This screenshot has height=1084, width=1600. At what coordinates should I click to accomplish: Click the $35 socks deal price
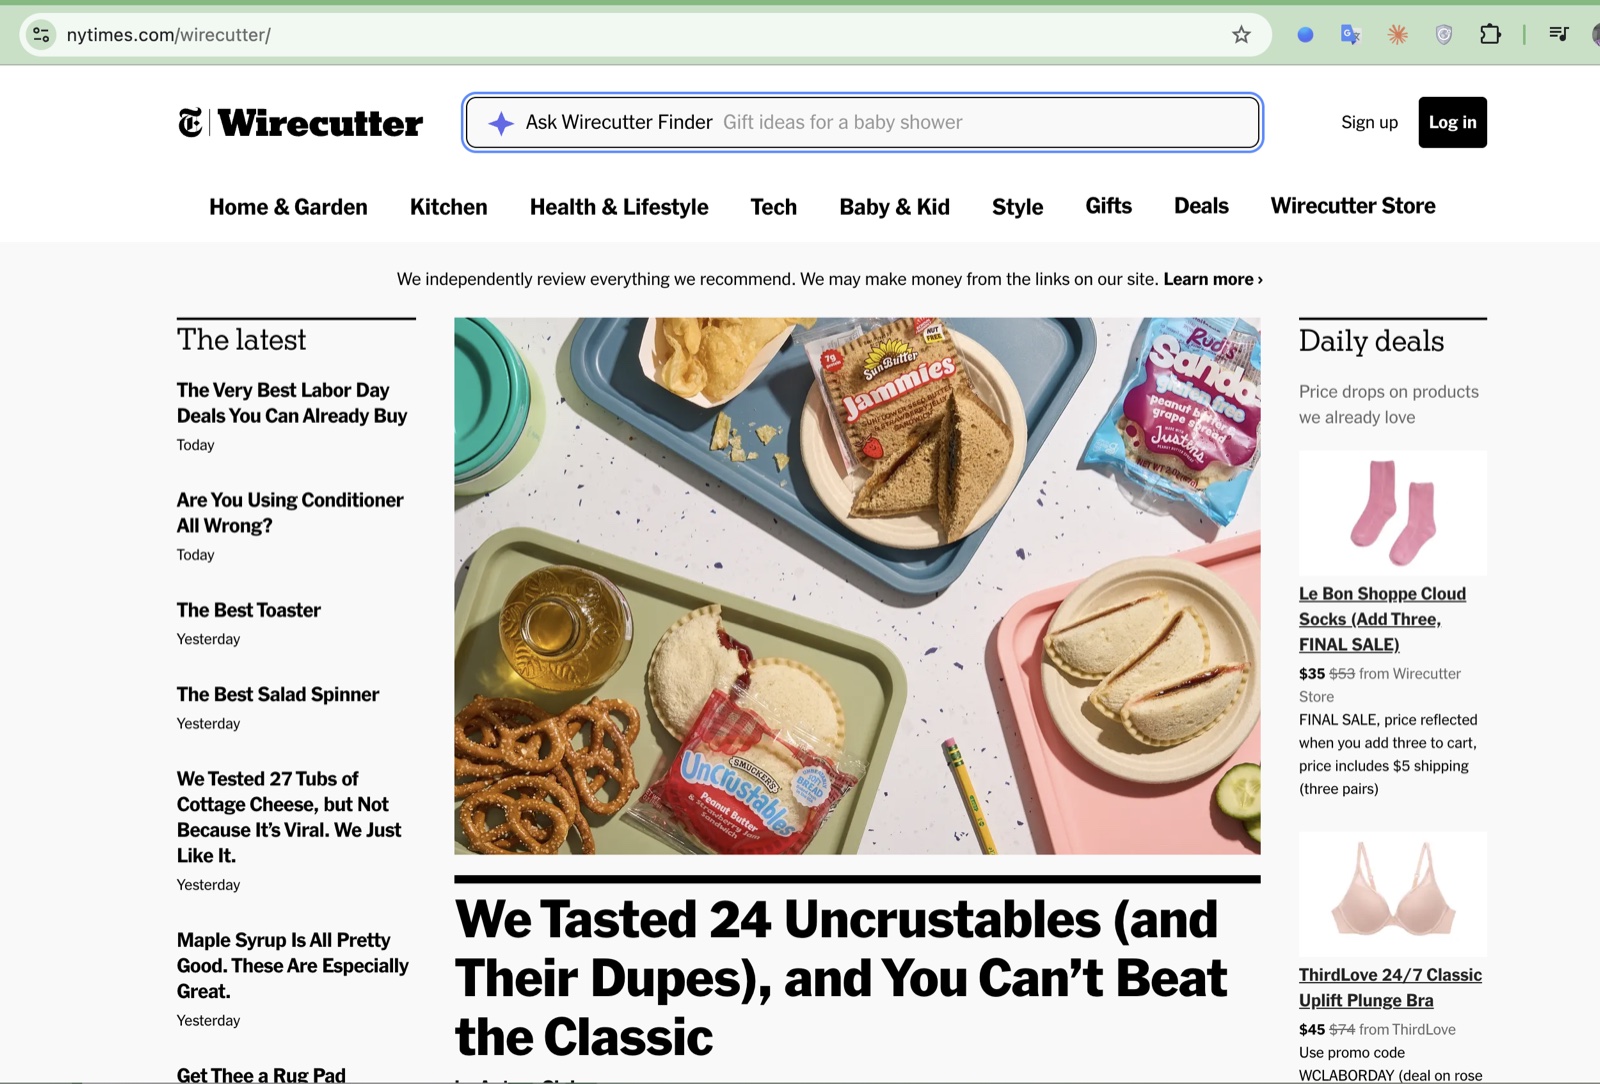[x=1312, y=674]
